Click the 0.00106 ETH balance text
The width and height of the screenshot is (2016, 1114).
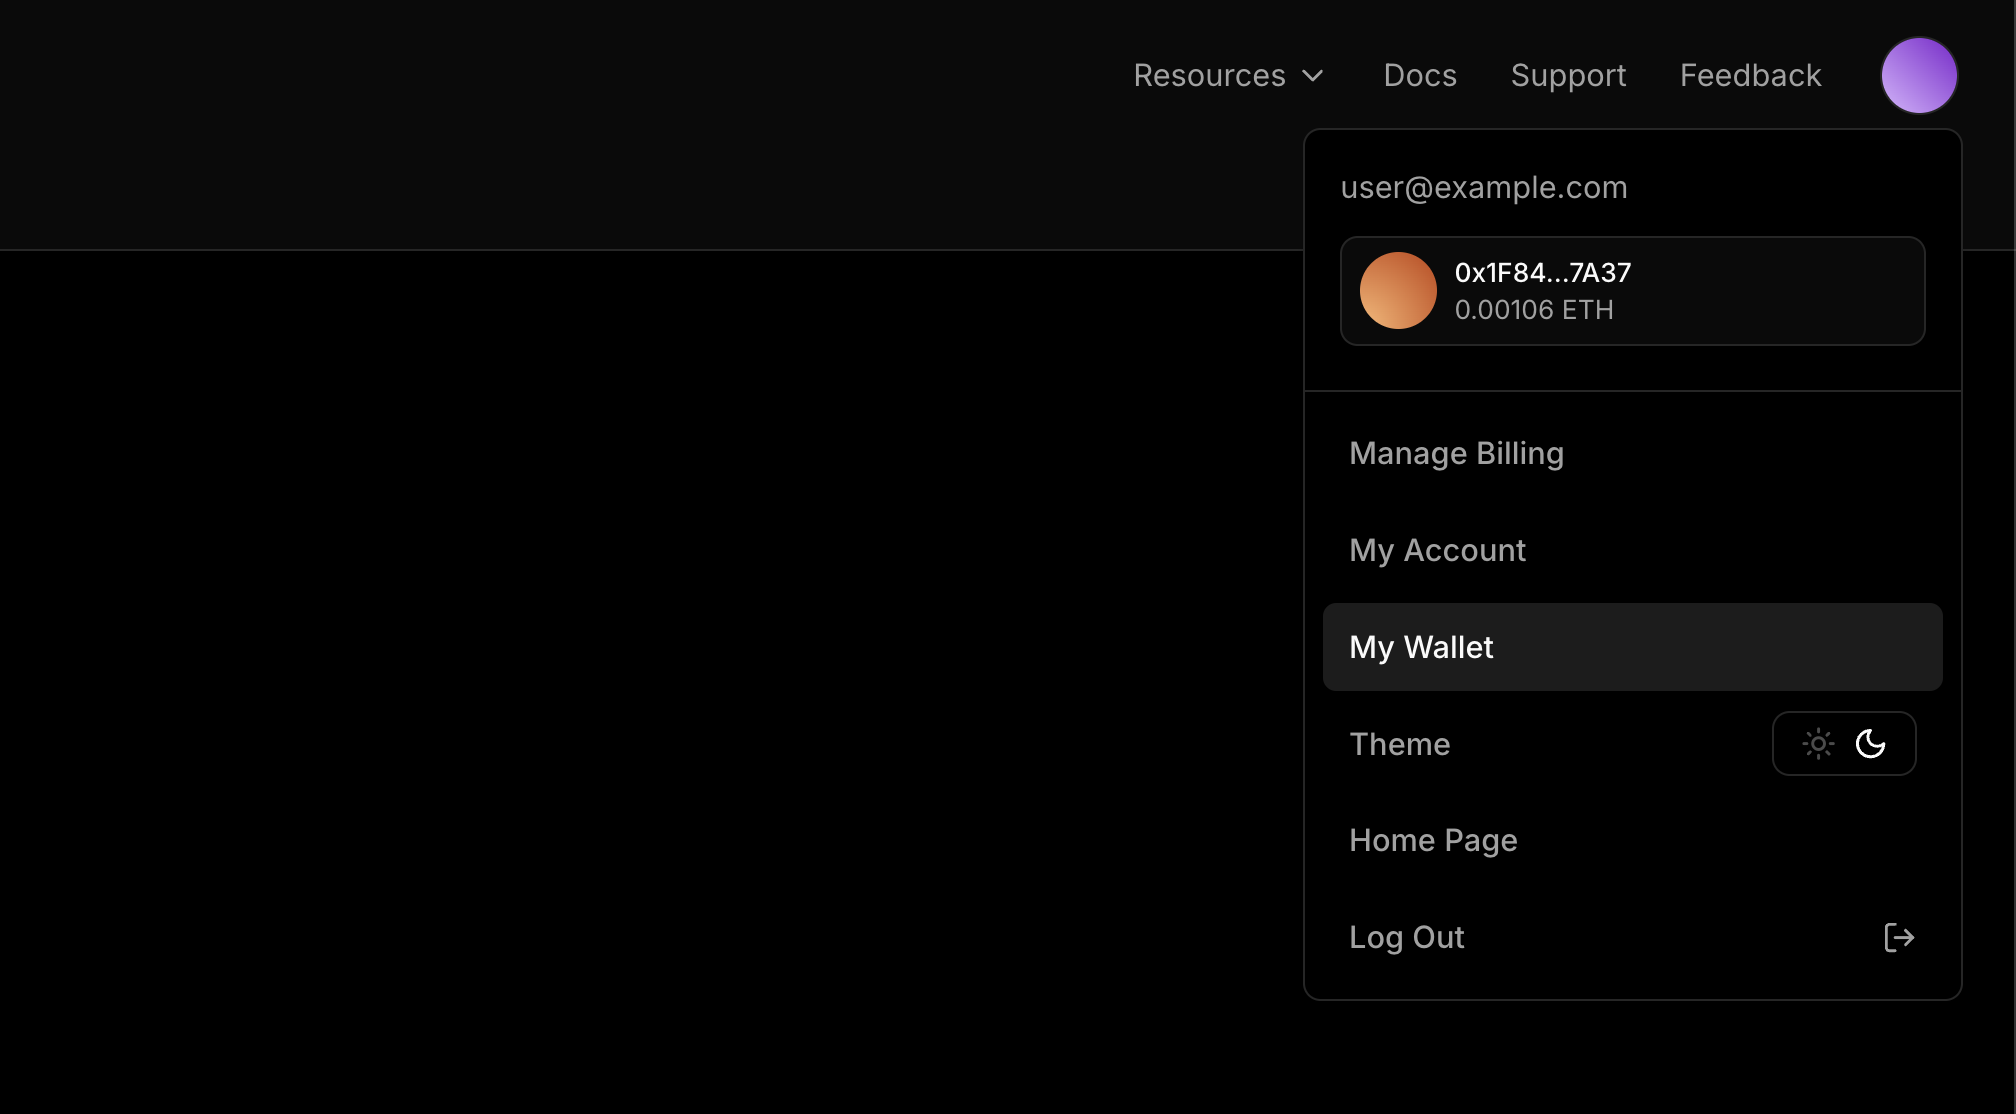point(1534,310)
